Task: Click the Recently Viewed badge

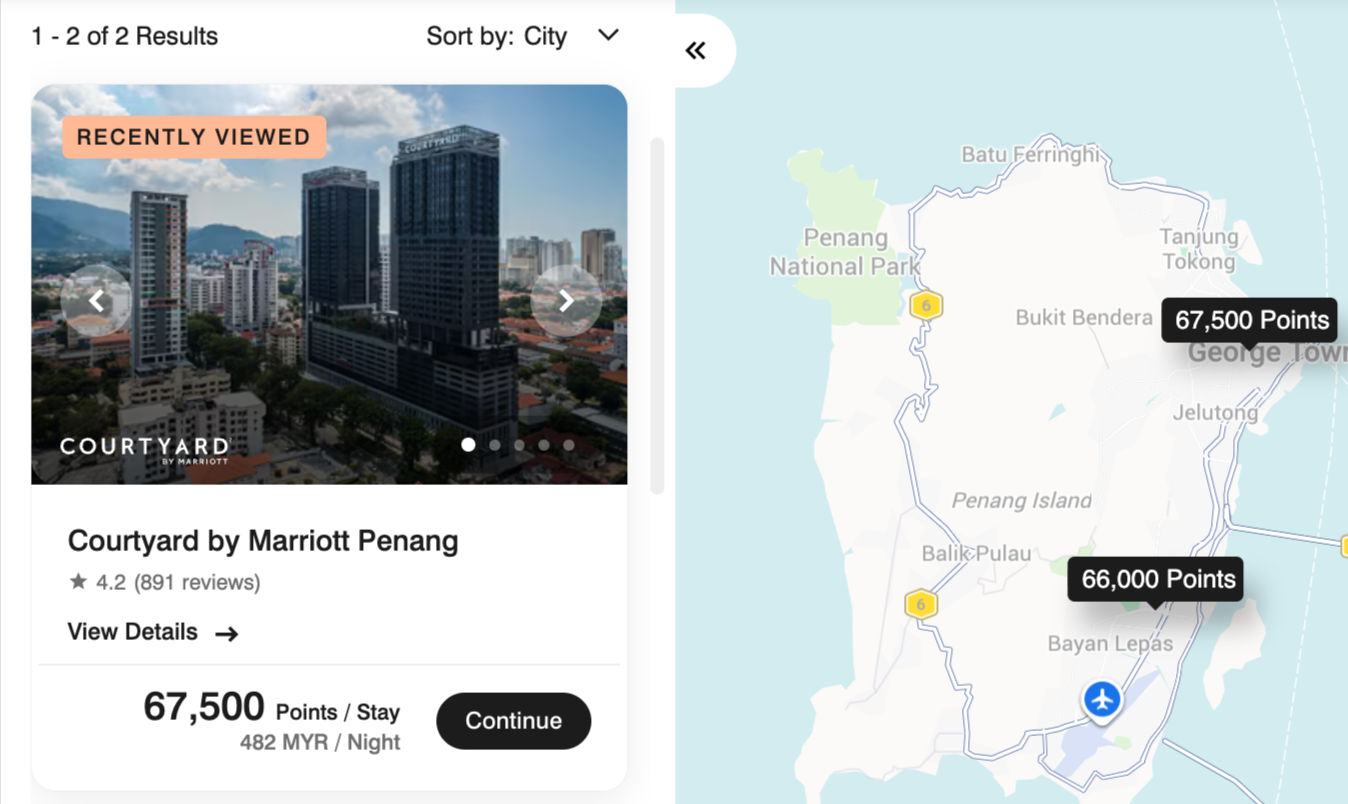Action: [194, 137]
